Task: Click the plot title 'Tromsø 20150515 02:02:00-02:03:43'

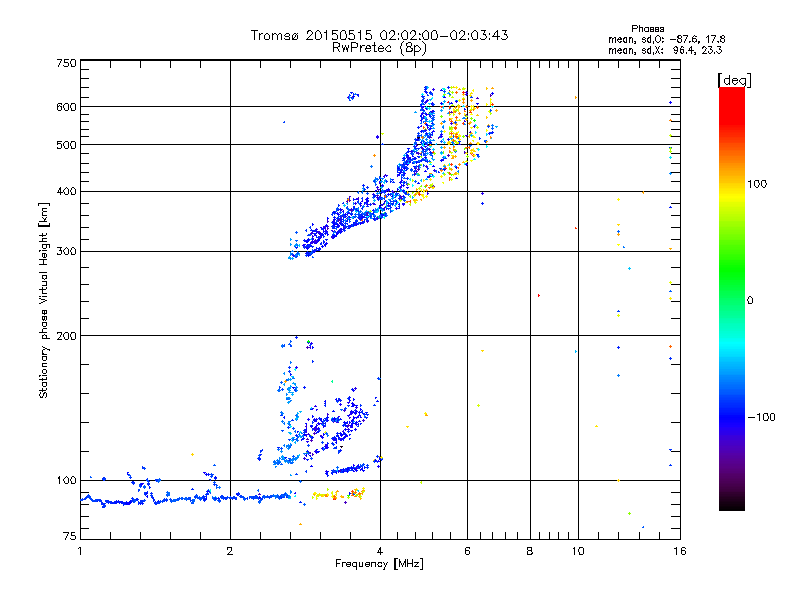Action: (x=379, y=35)
